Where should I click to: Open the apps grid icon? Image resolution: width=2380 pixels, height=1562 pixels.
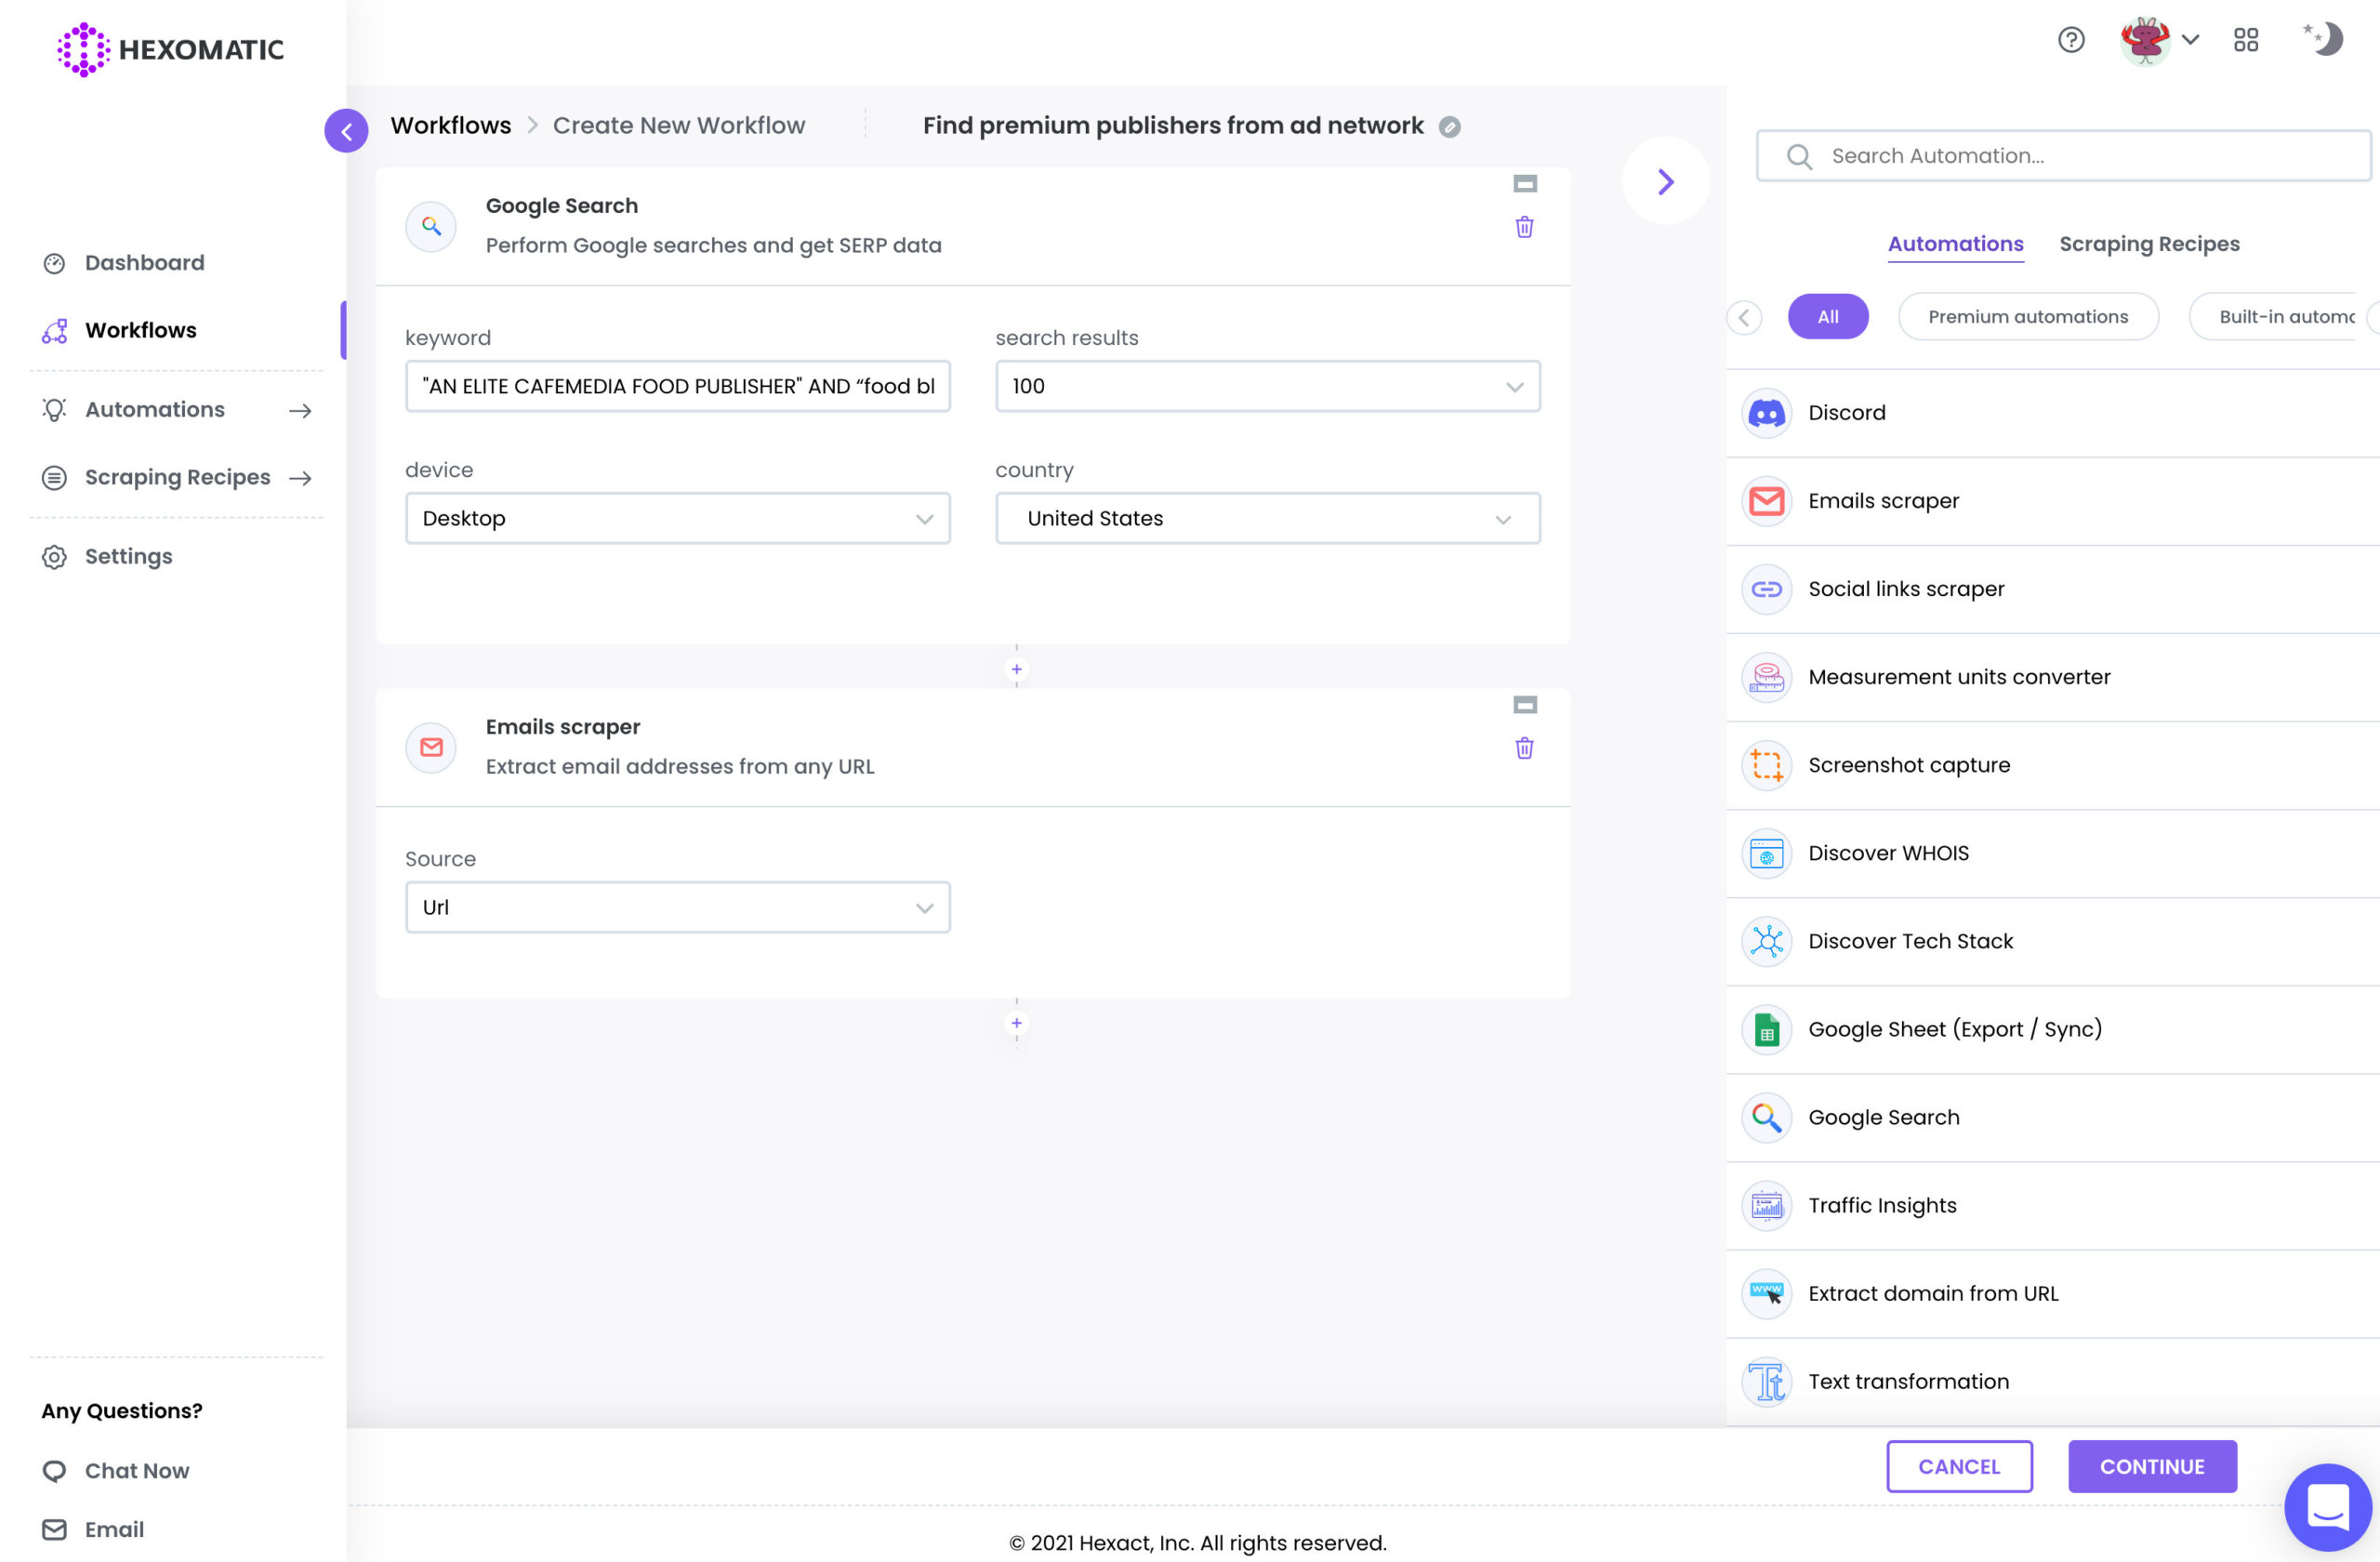(x=2246, y=40)
